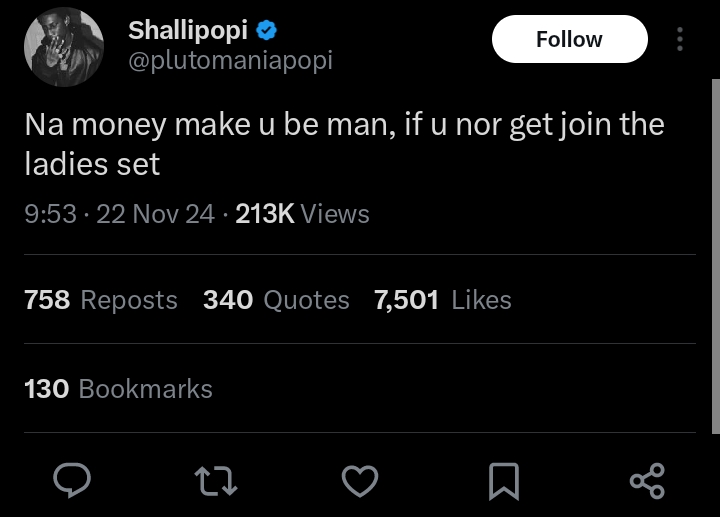Open Shallipopi's profile picture

click(64, 46)
